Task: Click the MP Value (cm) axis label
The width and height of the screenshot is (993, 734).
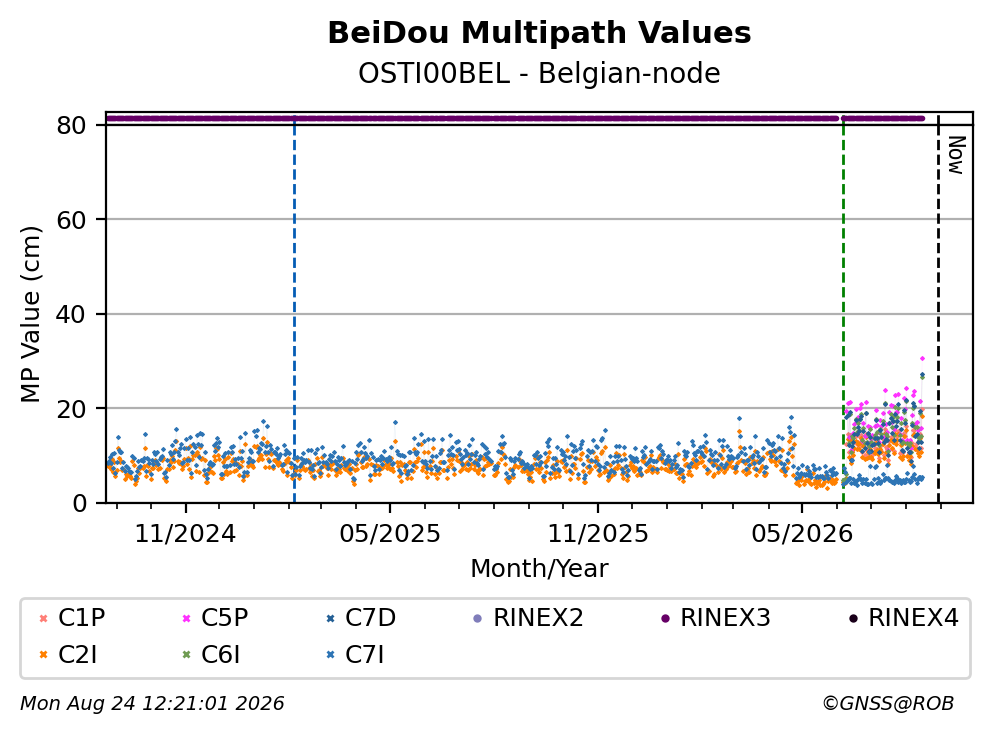Action: click(30, 314)
